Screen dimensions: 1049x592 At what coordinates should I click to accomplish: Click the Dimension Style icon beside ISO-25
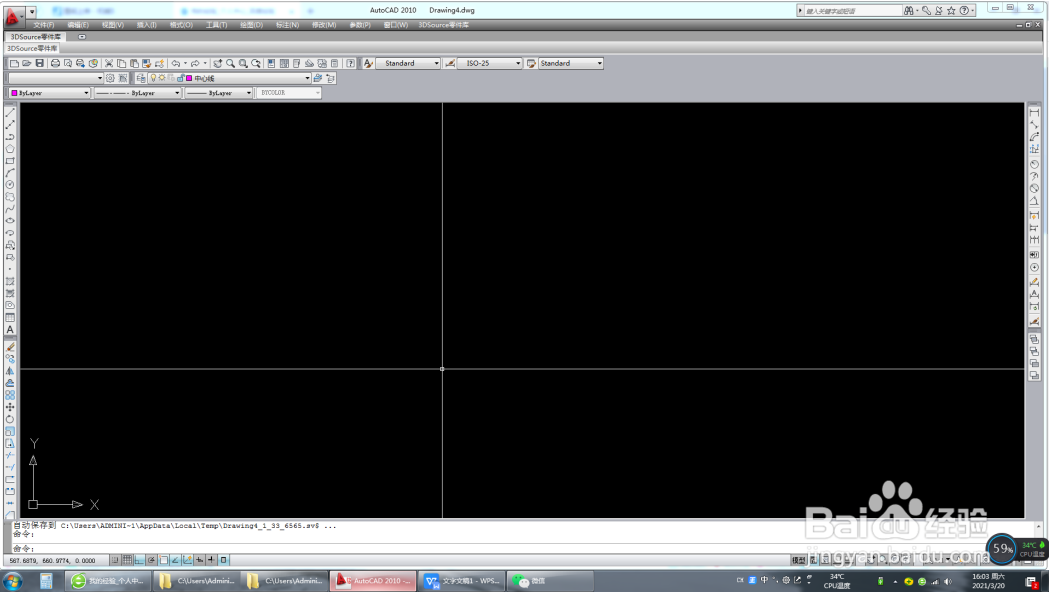tap(450, 64)
